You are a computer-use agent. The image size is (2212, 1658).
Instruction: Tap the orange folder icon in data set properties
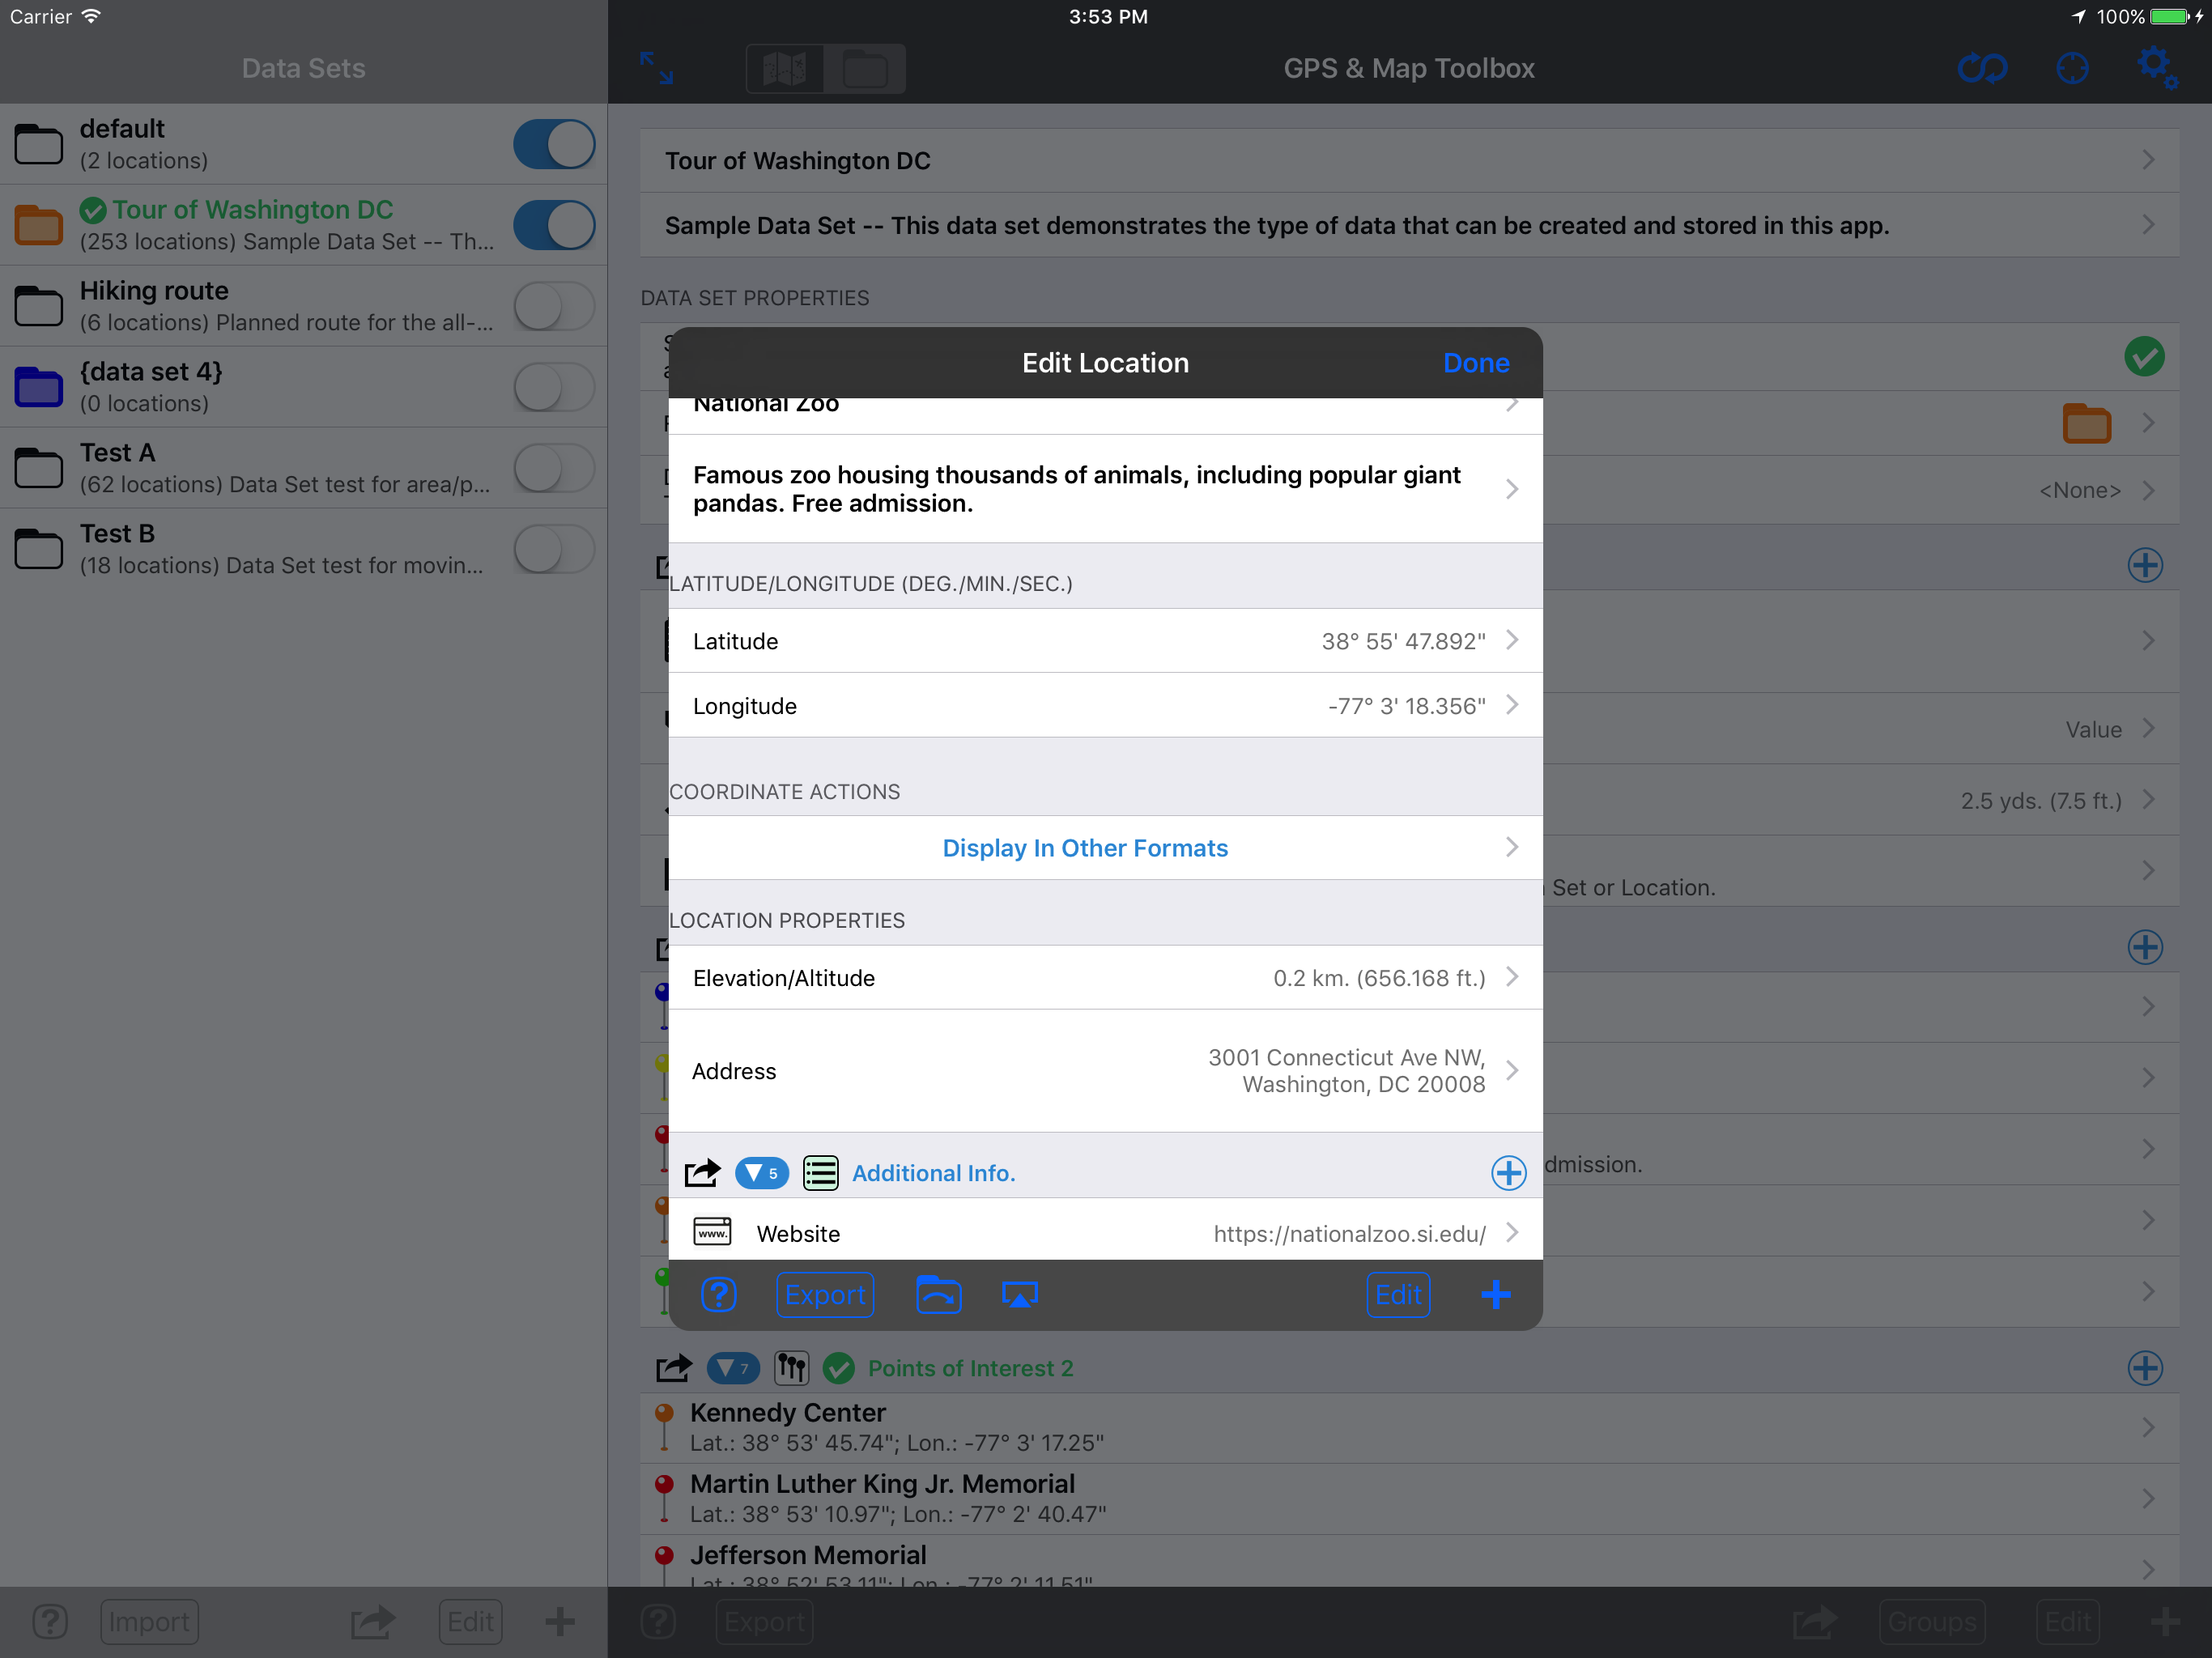(x=2086, y=423)
